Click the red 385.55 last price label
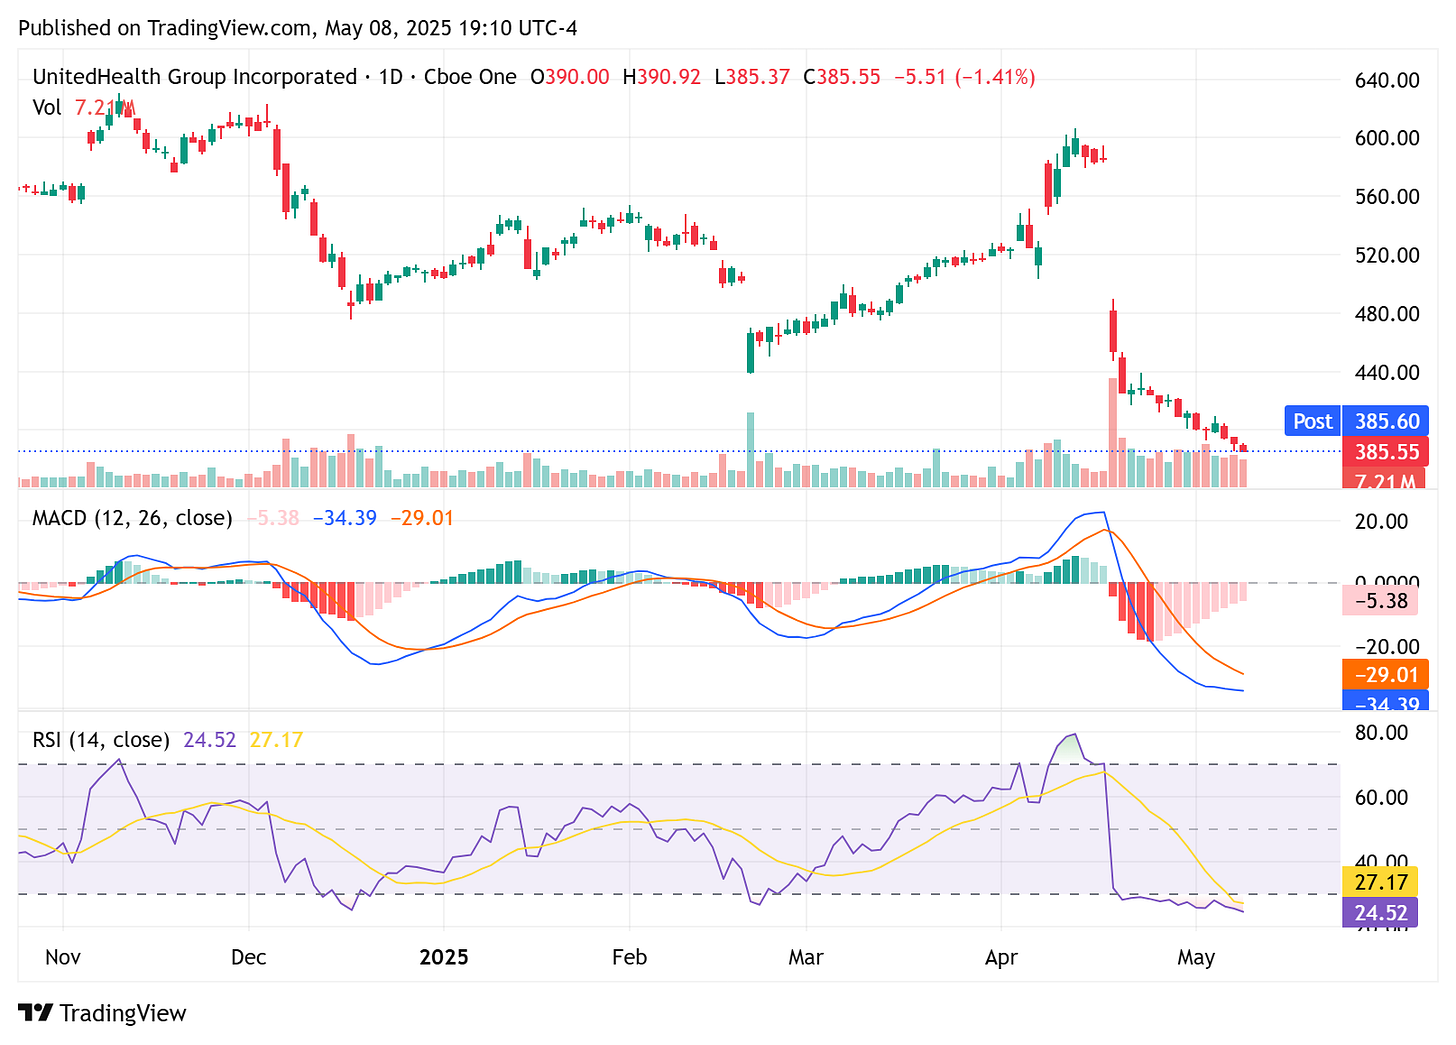Image resolution: width=1456 pixels, height=1045 pixels. (x=1385, y=452)
